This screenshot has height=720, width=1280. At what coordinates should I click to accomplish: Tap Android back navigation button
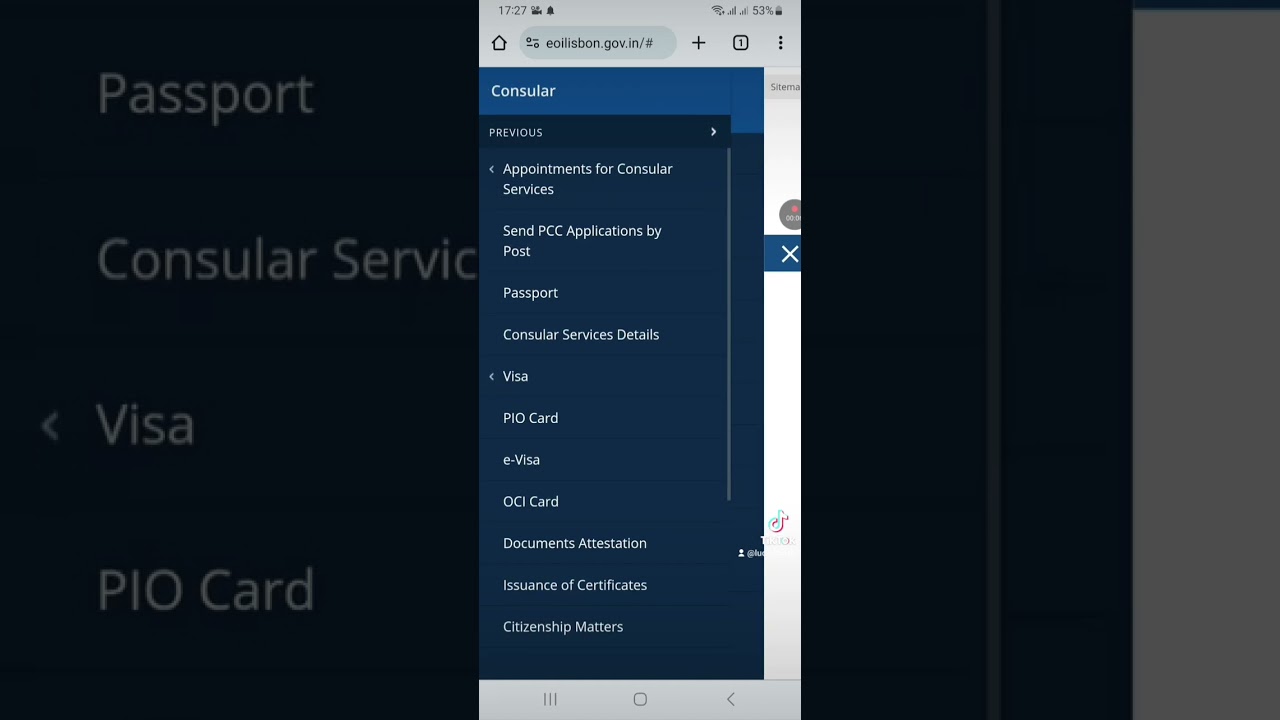click(x=730, y=699)
